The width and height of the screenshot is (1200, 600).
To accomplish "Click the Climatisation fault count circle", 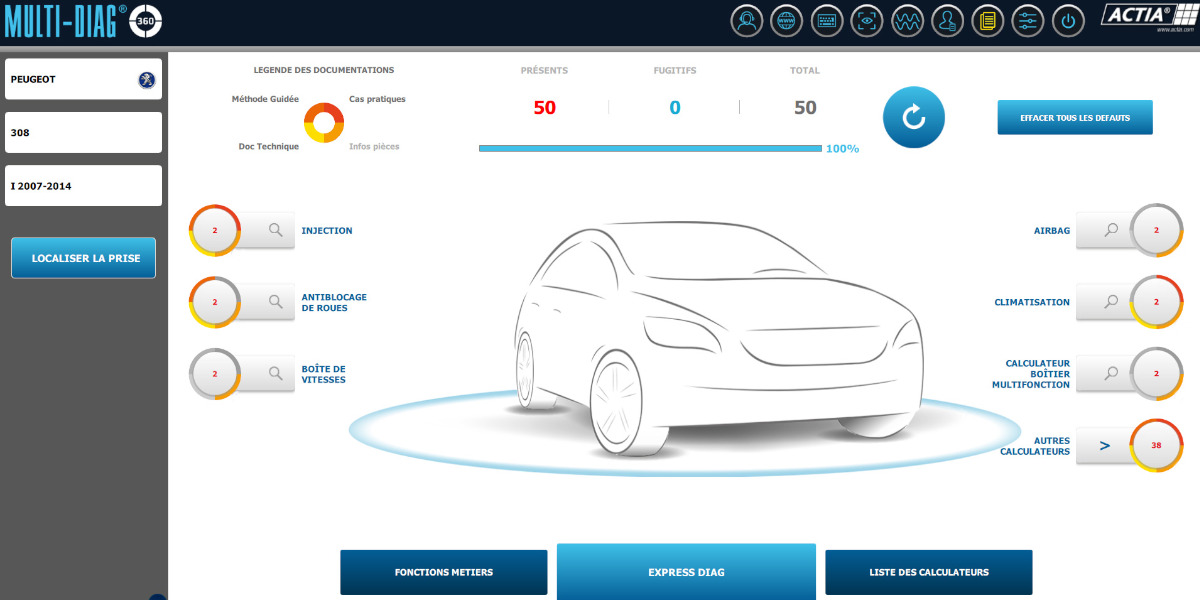I will click(x=1156, y=301).
